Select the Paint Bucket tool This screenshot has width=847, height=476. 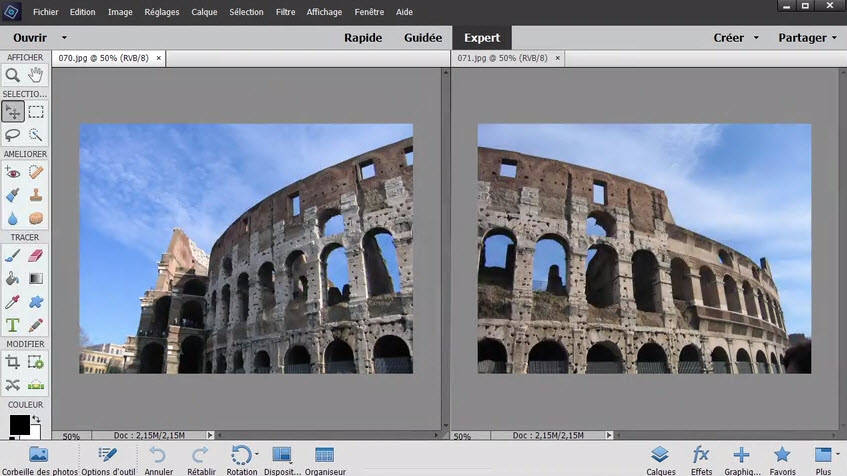pyautogui.click(x=12, y=279)
